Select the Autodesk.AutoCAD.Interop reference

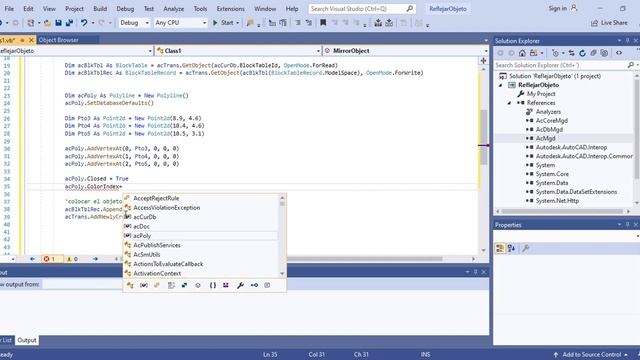click(571, 147)
